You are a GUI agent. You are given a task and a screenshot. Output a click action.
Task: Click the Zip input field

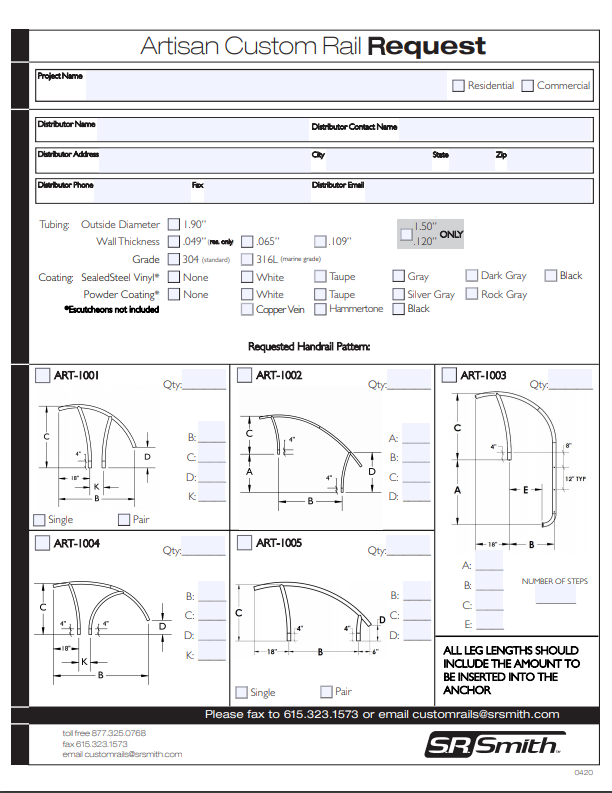(549, 157)
